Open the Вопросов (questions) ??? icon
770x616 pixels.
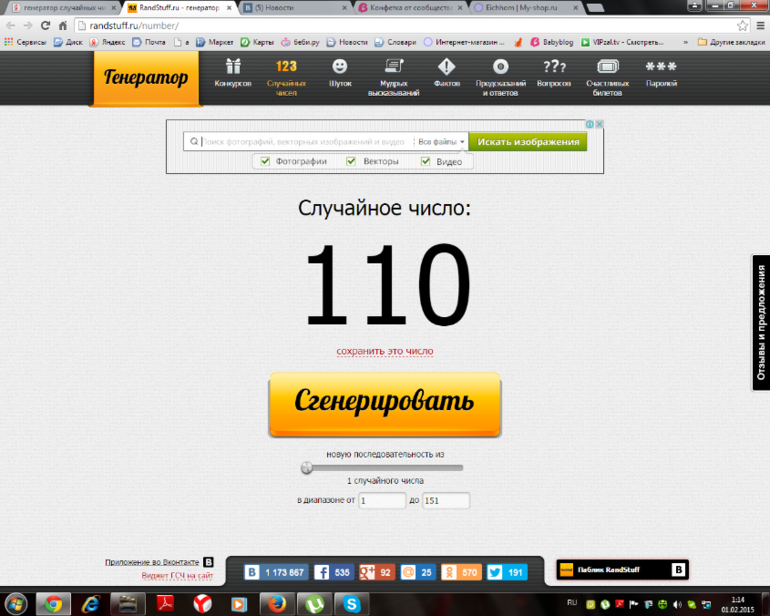point(553,68)
